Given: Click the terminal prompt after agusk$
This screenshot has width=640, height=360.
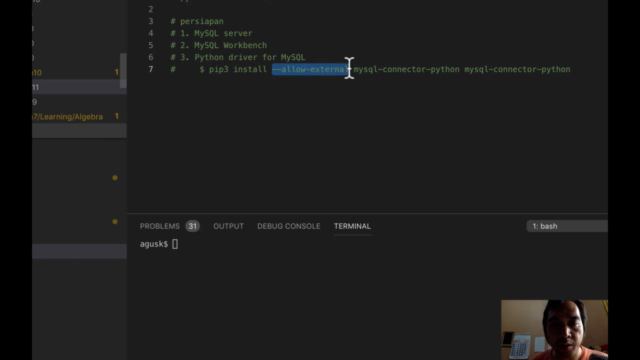Looking at the screenshot, I should (175, 244).
